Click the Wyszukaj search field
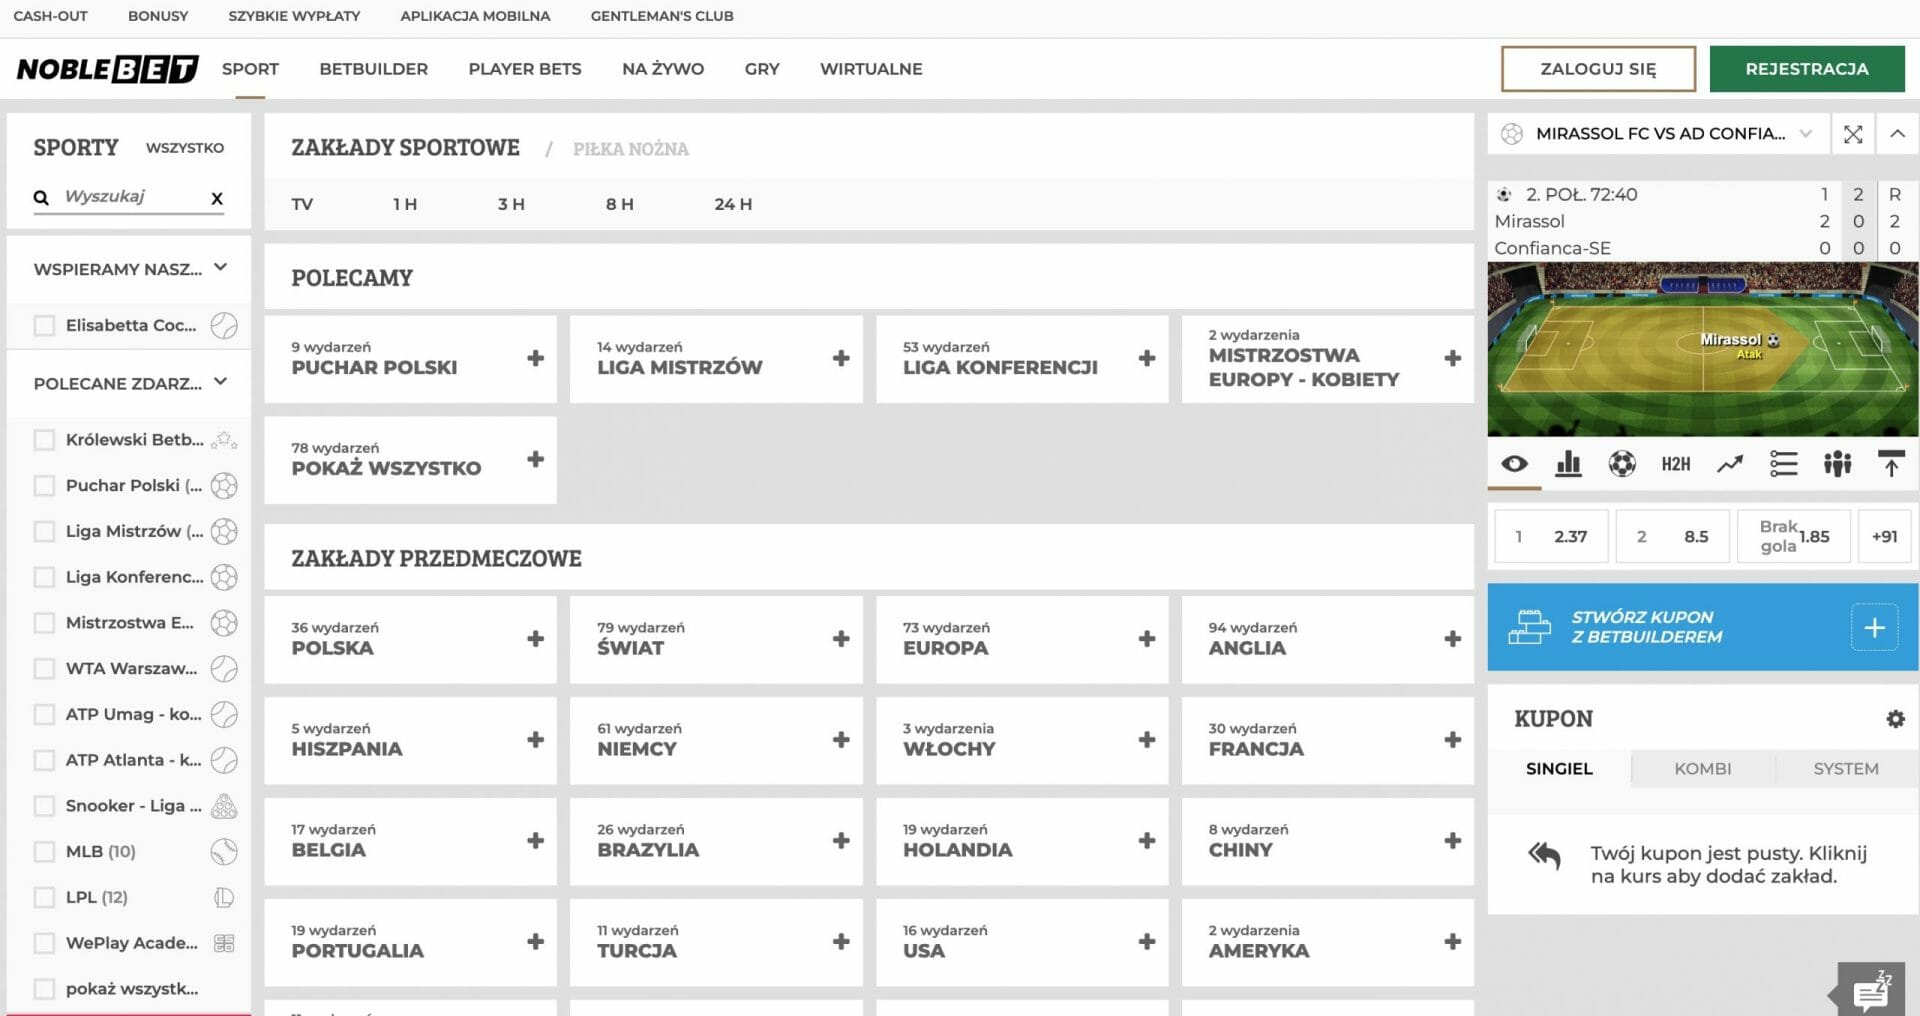1920x1016 pixels. (x=128, y=197)
